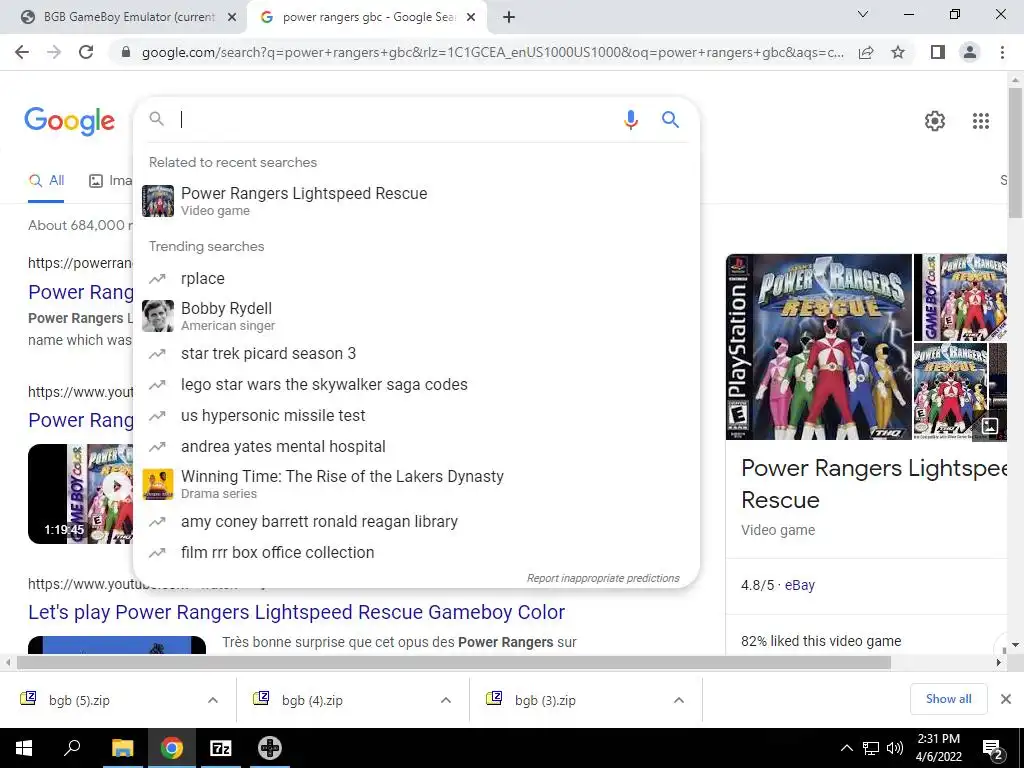Open a new browser tab
The image size is (1024, 768).
pyautogui.click(x=509, y=18)
